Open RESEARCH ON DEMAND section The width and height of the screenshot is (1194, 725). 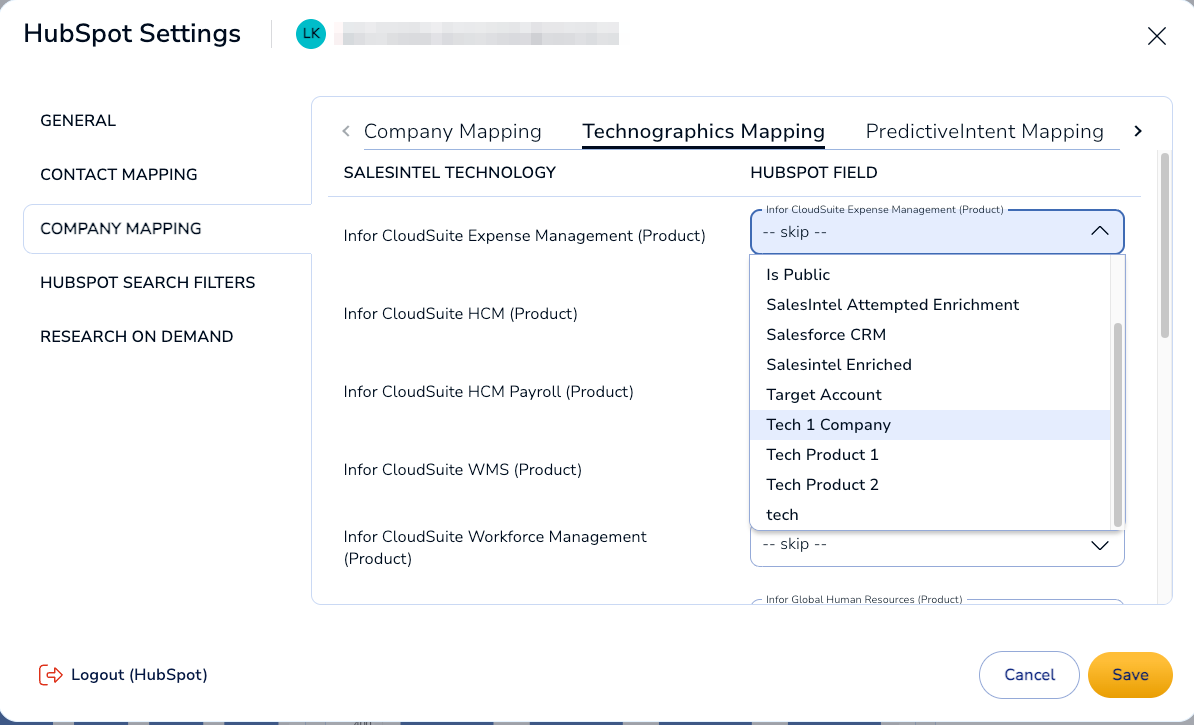tap(136, 337)
